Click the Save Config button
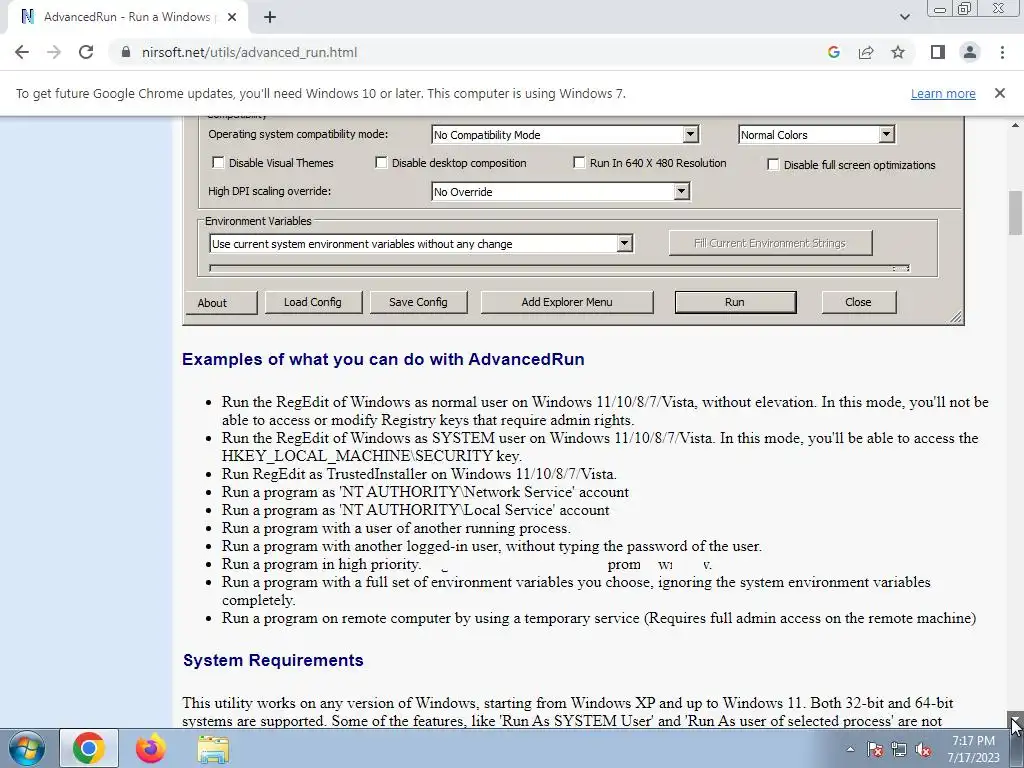This screenshot has height=768, width=1024. (418, 302)
